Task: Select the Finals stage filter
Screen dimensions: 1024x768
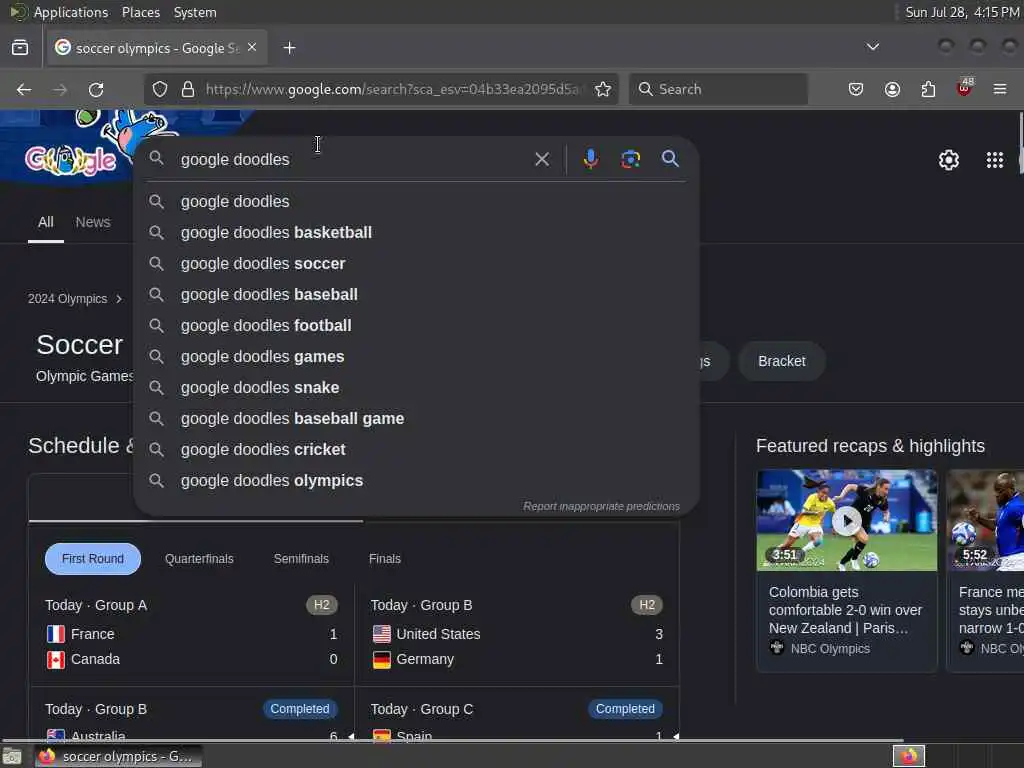Action: click(x=385, y=559)
